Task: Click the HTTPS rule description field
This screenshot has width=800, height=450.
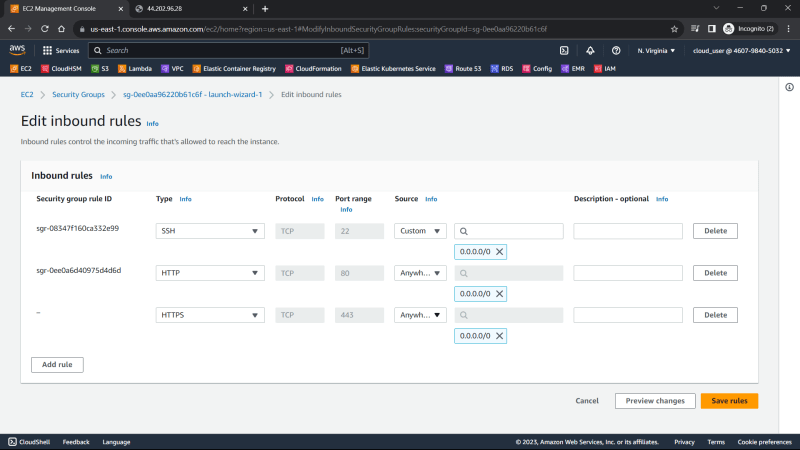Action: click(x=628, y=315)
